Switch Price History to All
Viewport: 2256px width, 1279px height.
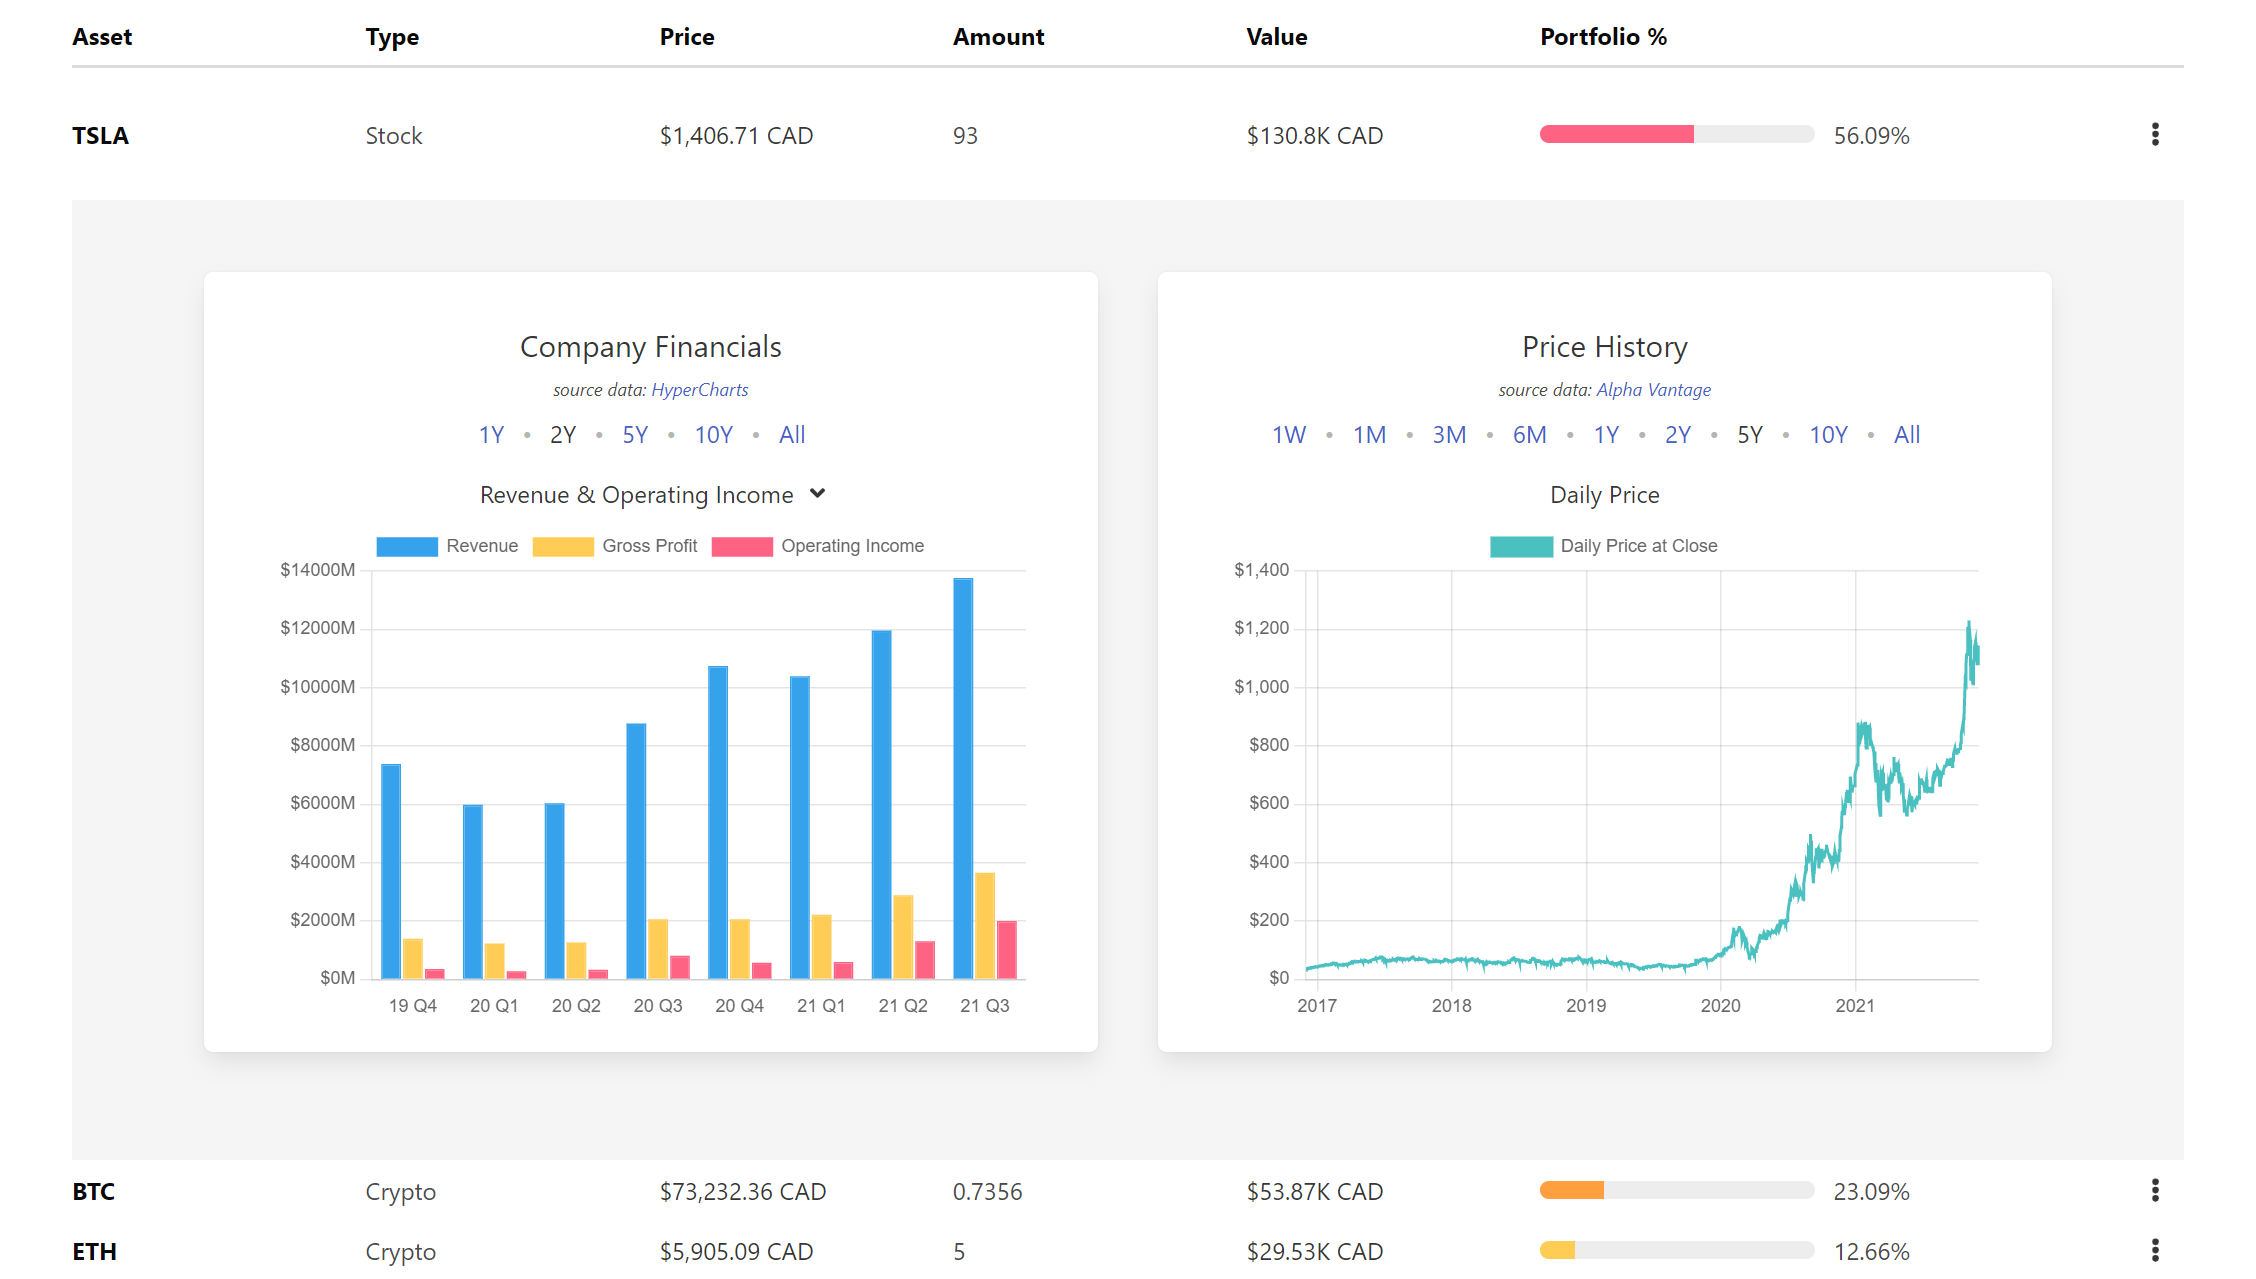tap(1907, 435)
